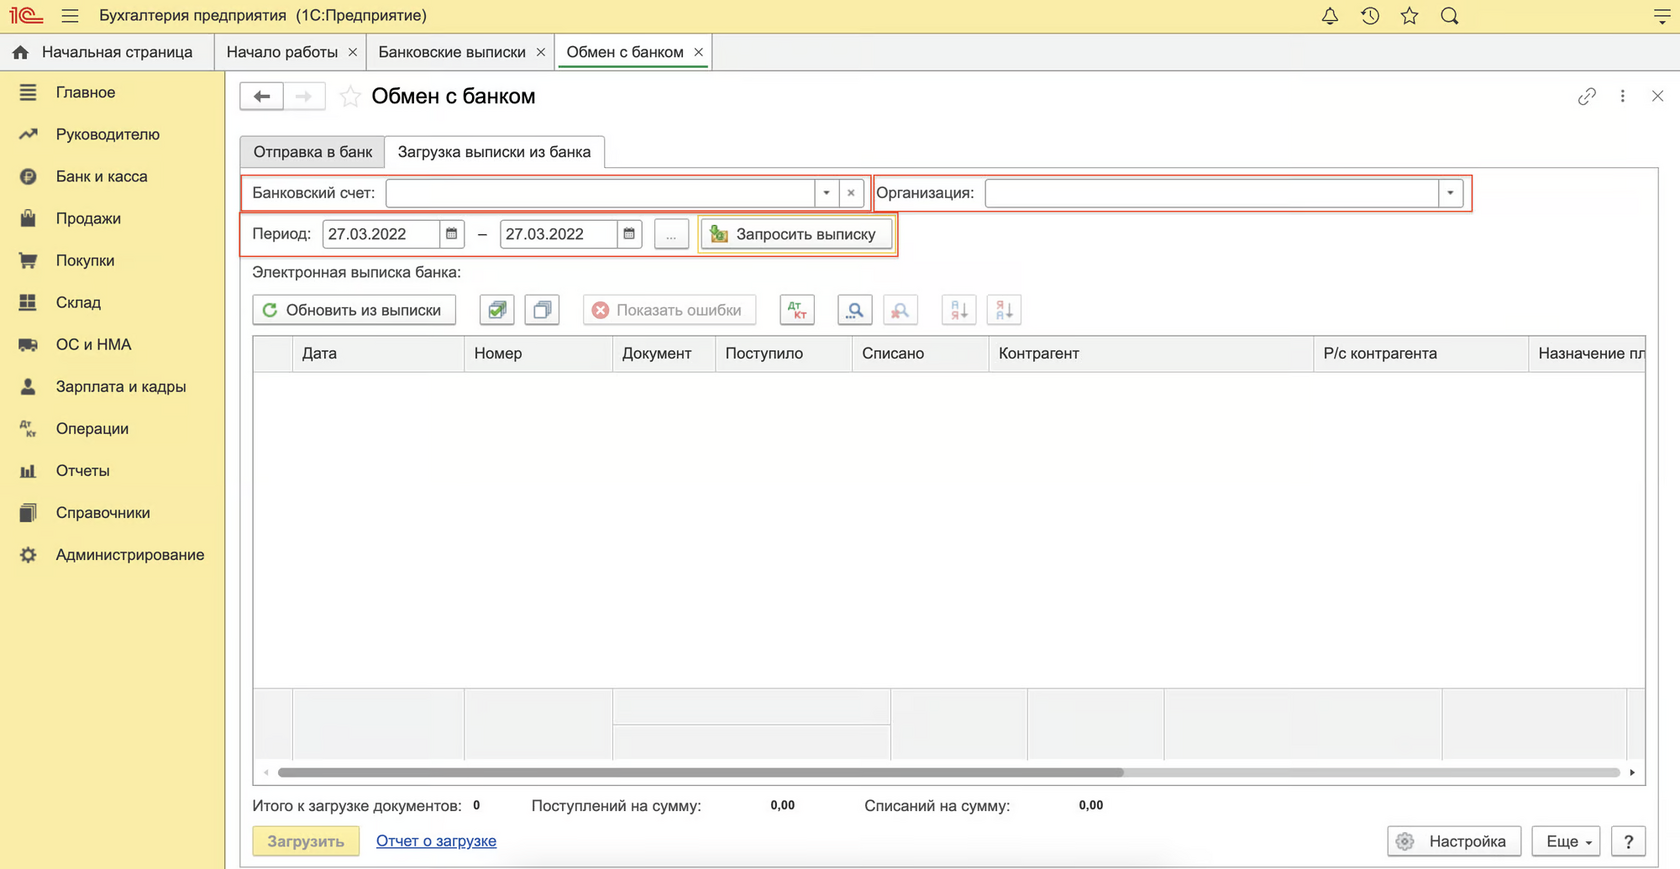1680x869 pixels.
Task: Switch to Начало работы tab
Action: 282,52
